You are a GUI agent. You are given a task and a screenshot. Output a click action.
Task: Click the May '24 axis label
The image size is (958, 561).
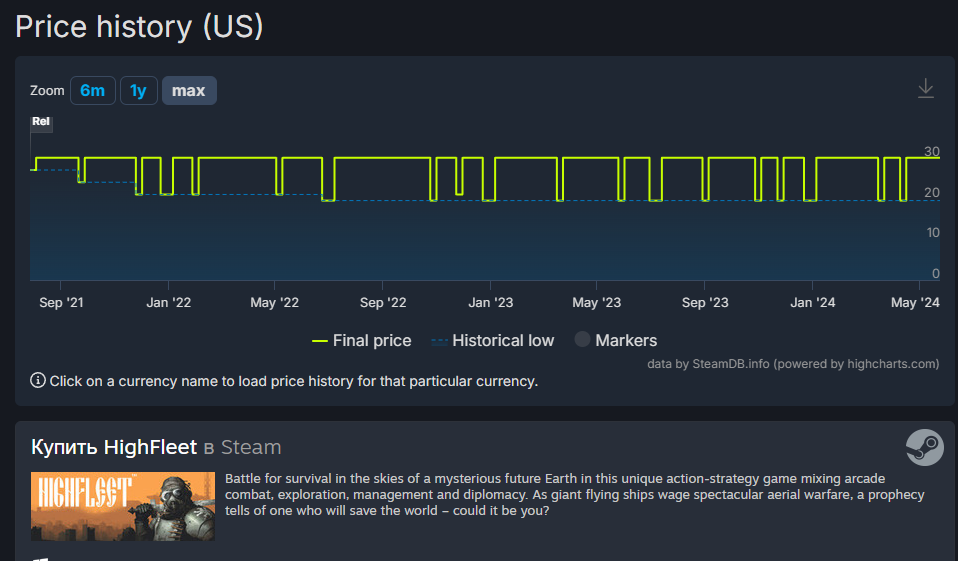[915, 302]
